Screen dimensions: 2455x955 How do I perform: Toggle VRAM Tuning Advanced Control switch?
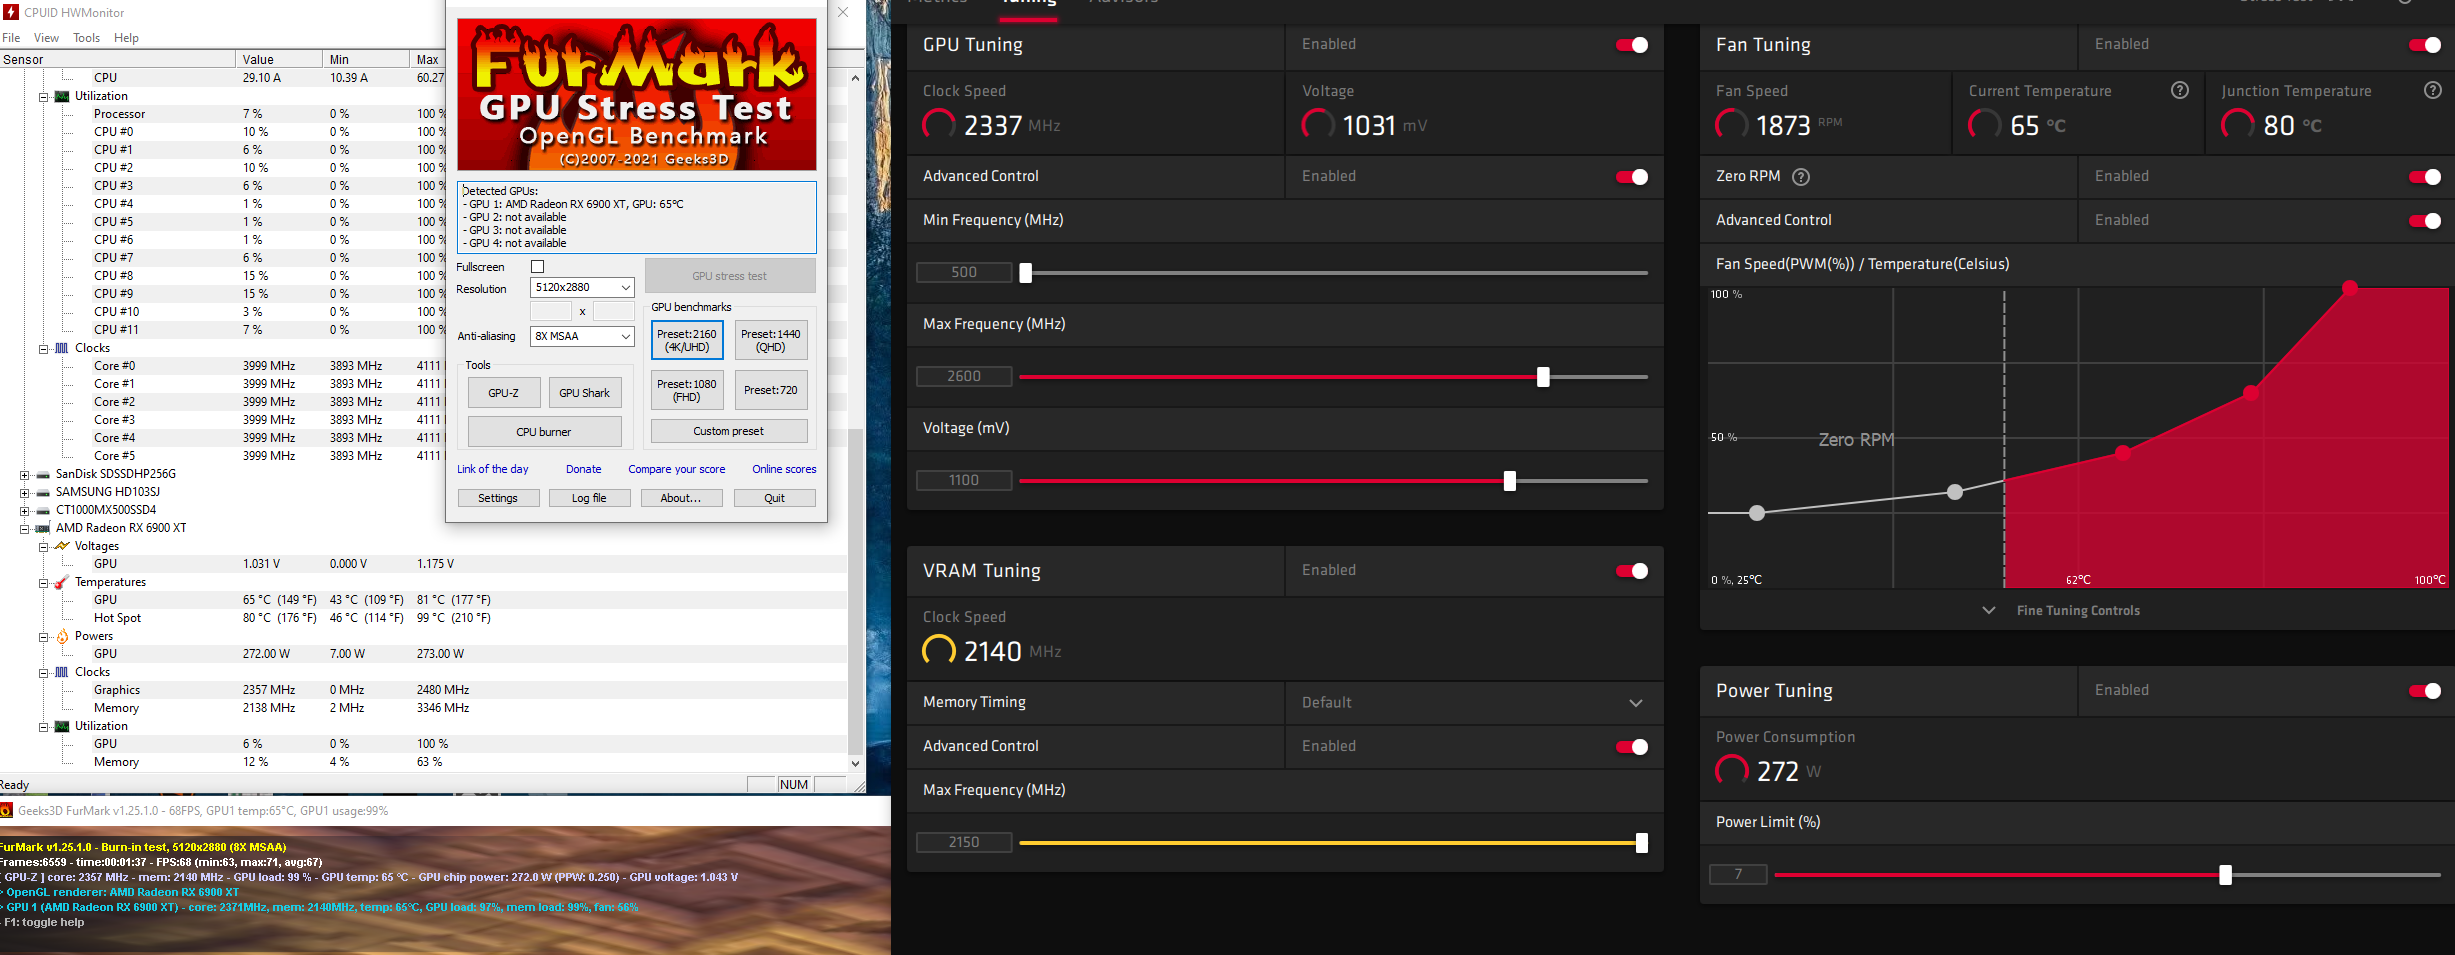(x=1632, y=747)
